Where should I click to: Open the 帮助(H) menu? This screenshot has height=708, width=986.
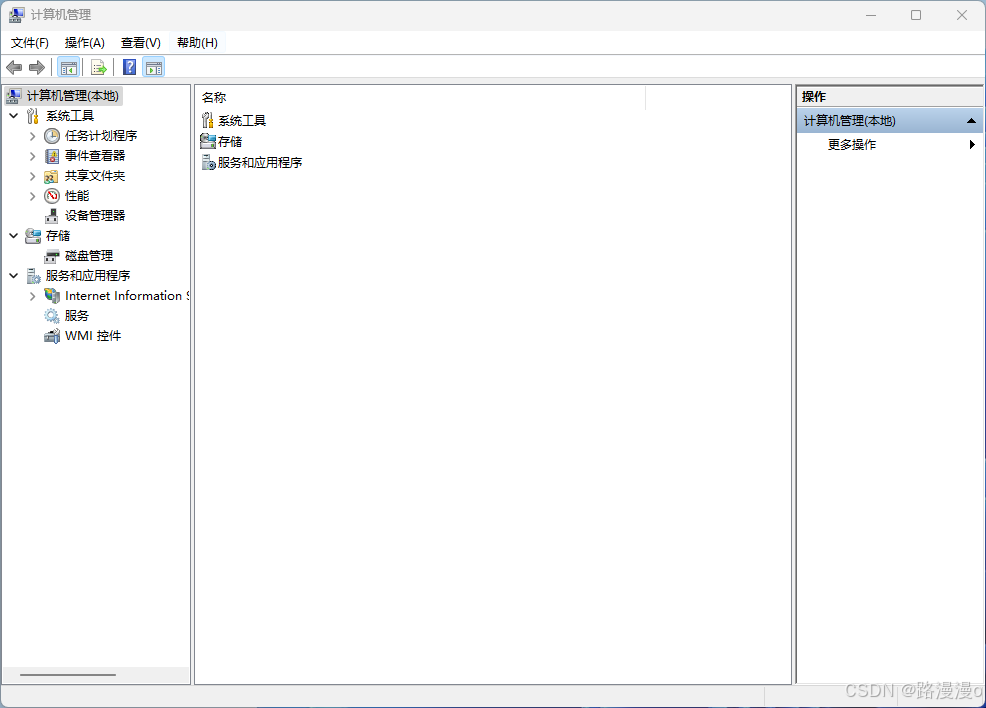click(x=197, y=43)
